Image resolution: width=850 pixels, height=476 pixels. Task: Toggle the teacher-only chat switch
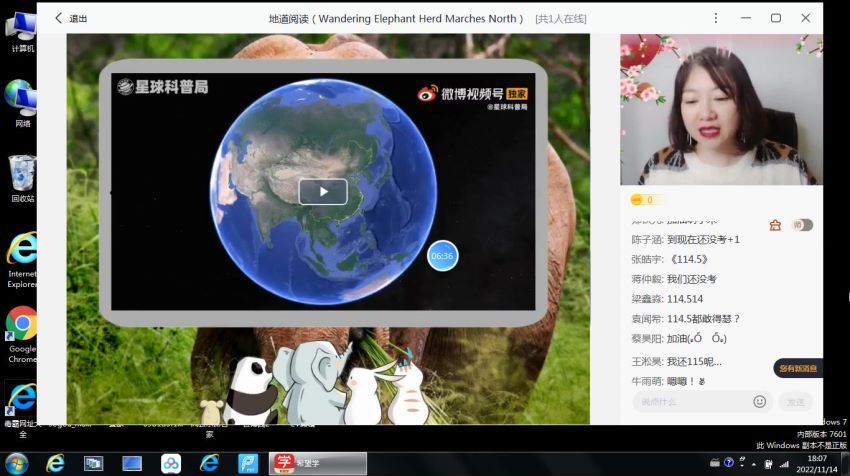(x=802, y=224)
